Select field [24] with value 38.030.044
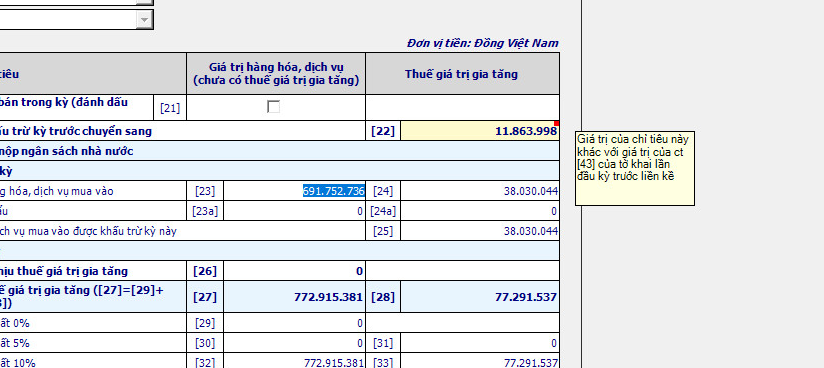Image resolution: width=824 pixels, height=368 pixels. tap(479, 191)
